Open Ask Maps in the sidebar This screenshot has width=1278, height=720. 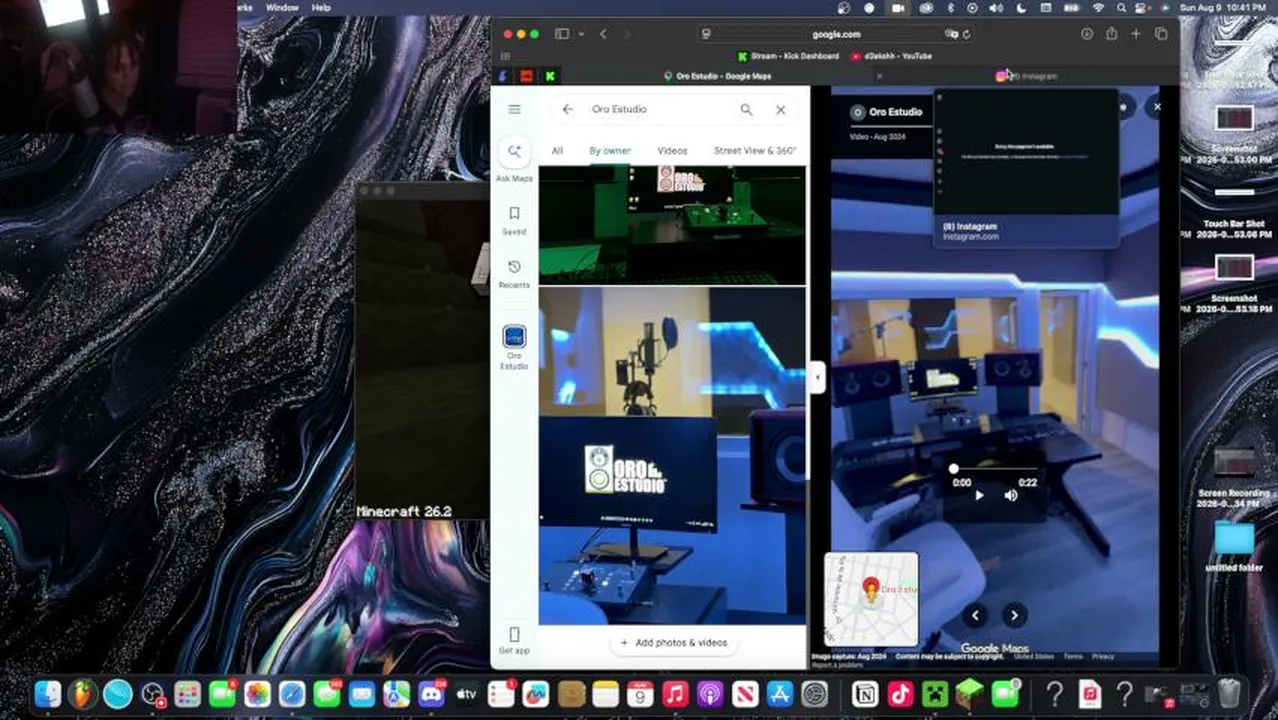(514, 159)
